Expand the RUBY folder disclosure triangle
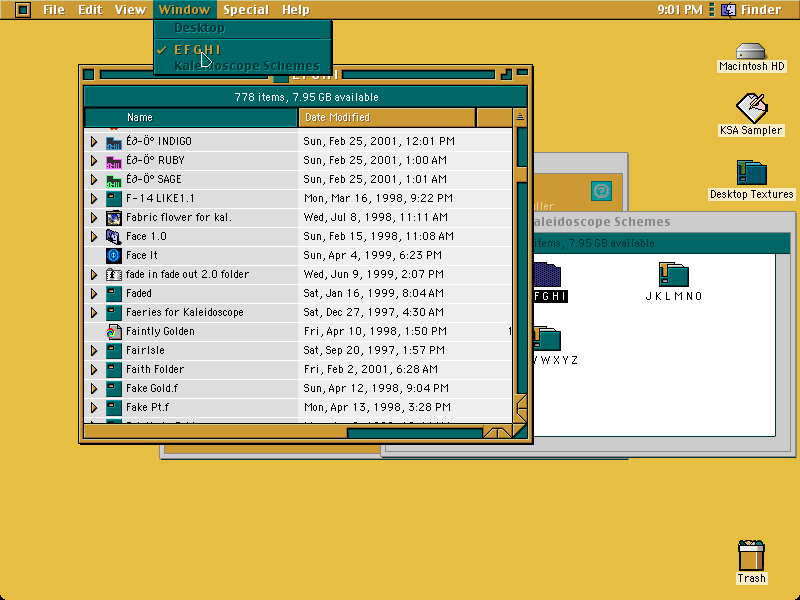 click(94, 161)
